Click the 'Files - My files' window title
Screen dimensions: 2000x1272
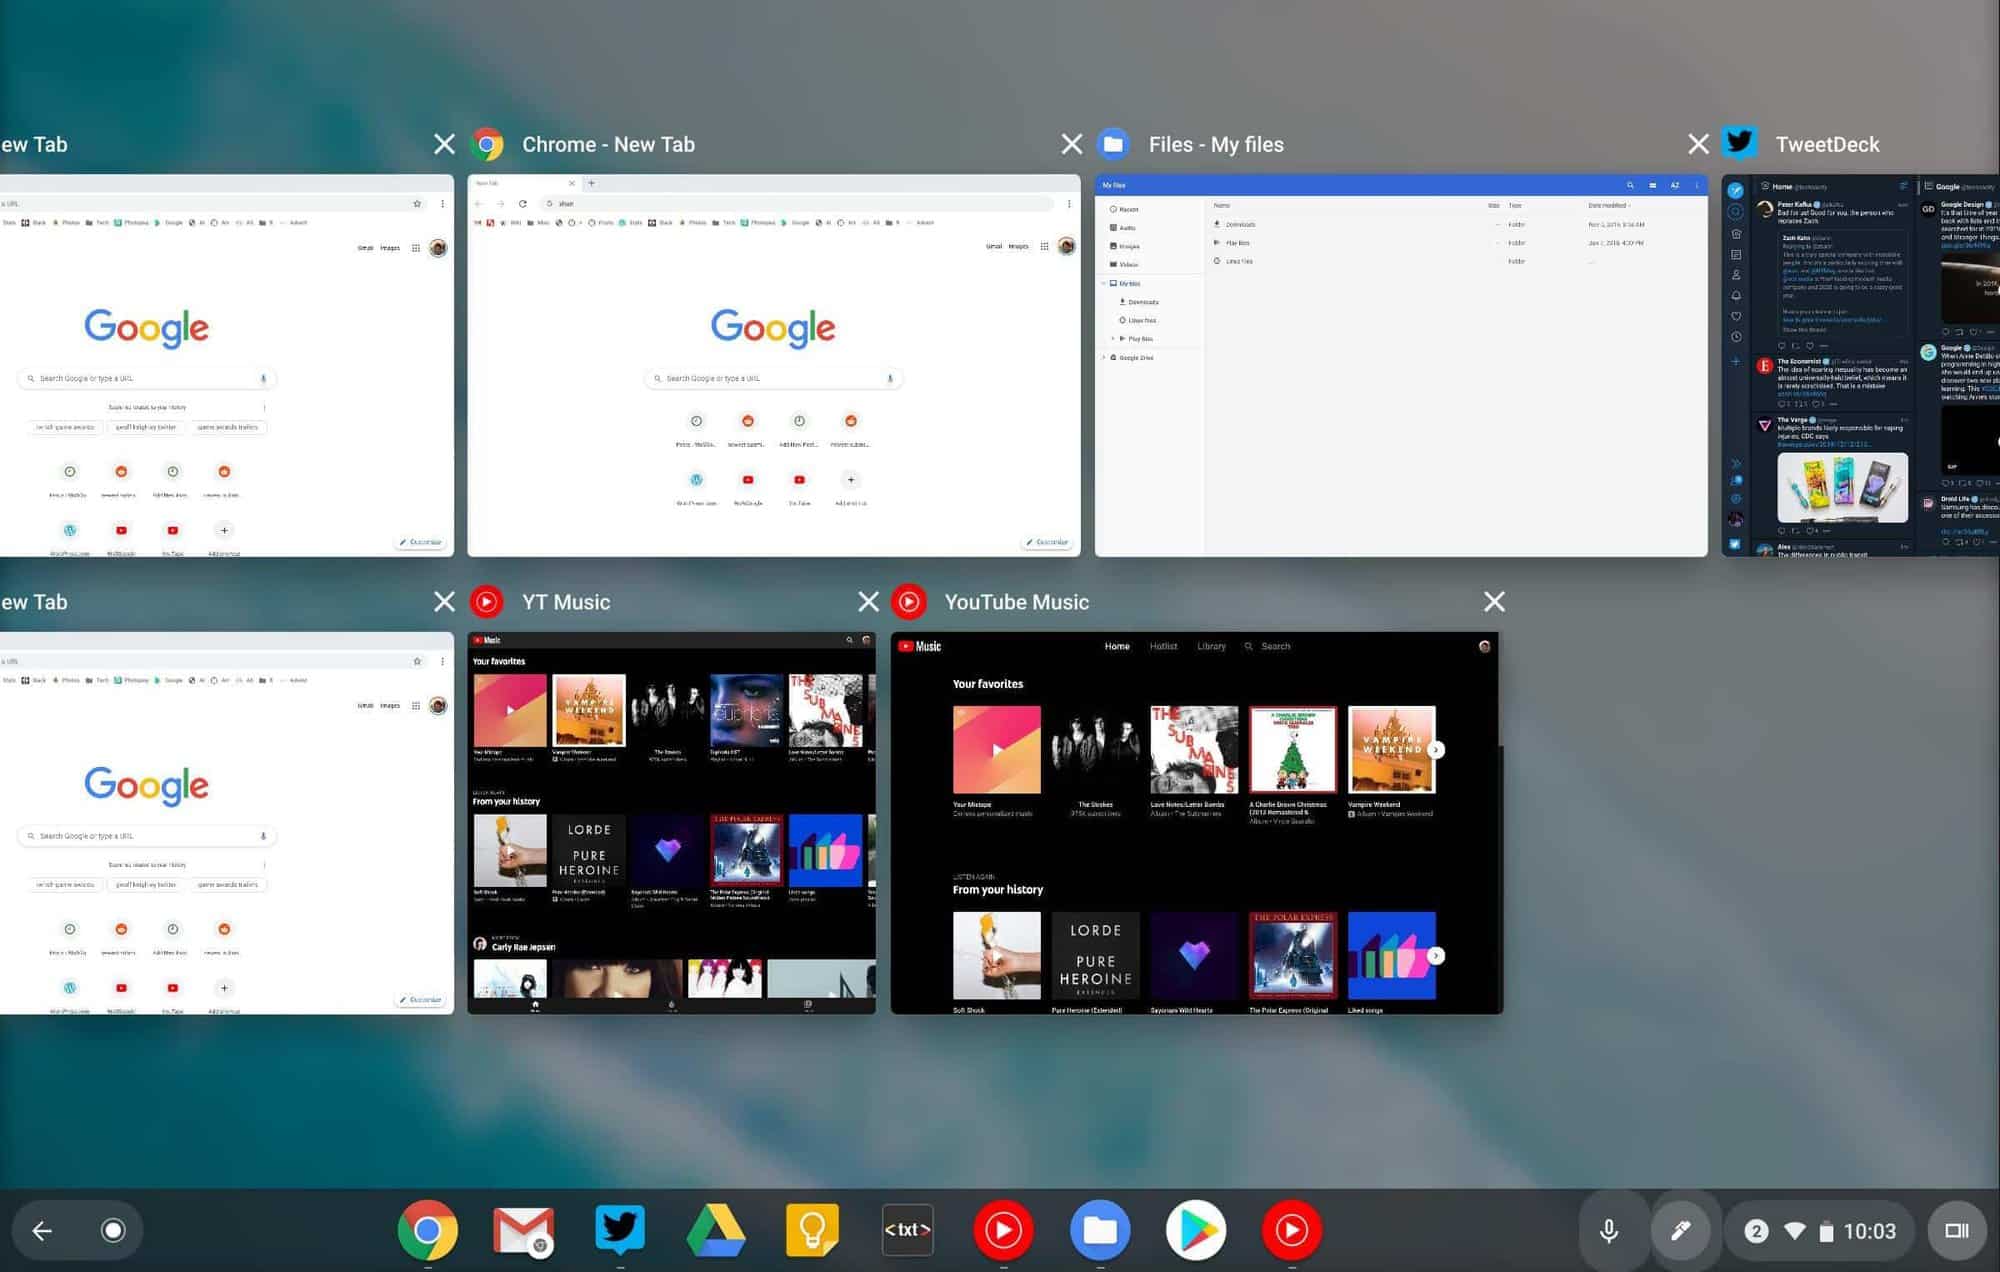pos(1216,144)
